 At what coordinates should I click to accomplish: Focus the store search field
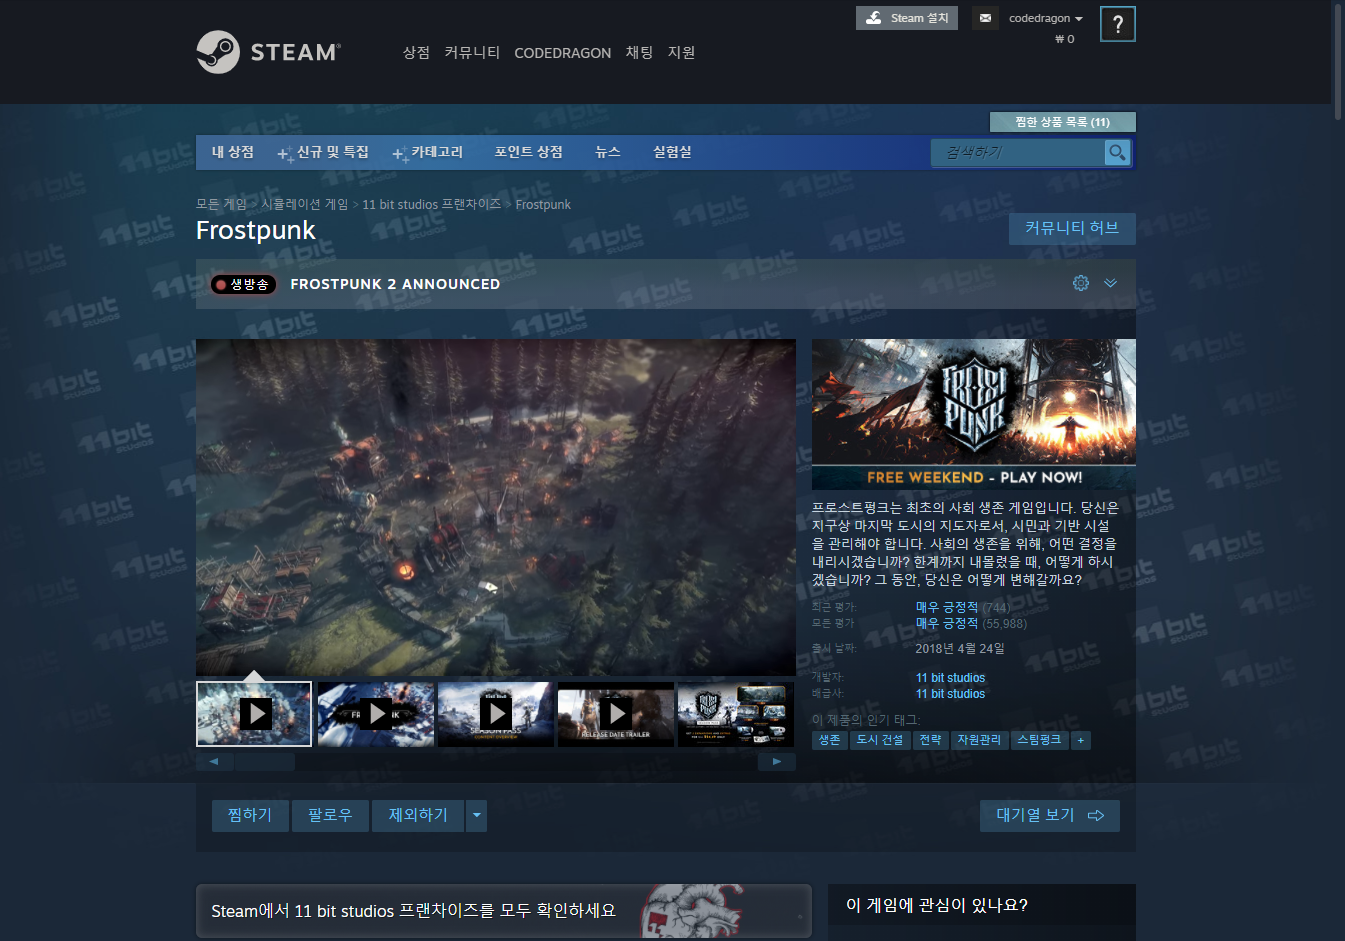[1018, 152]
